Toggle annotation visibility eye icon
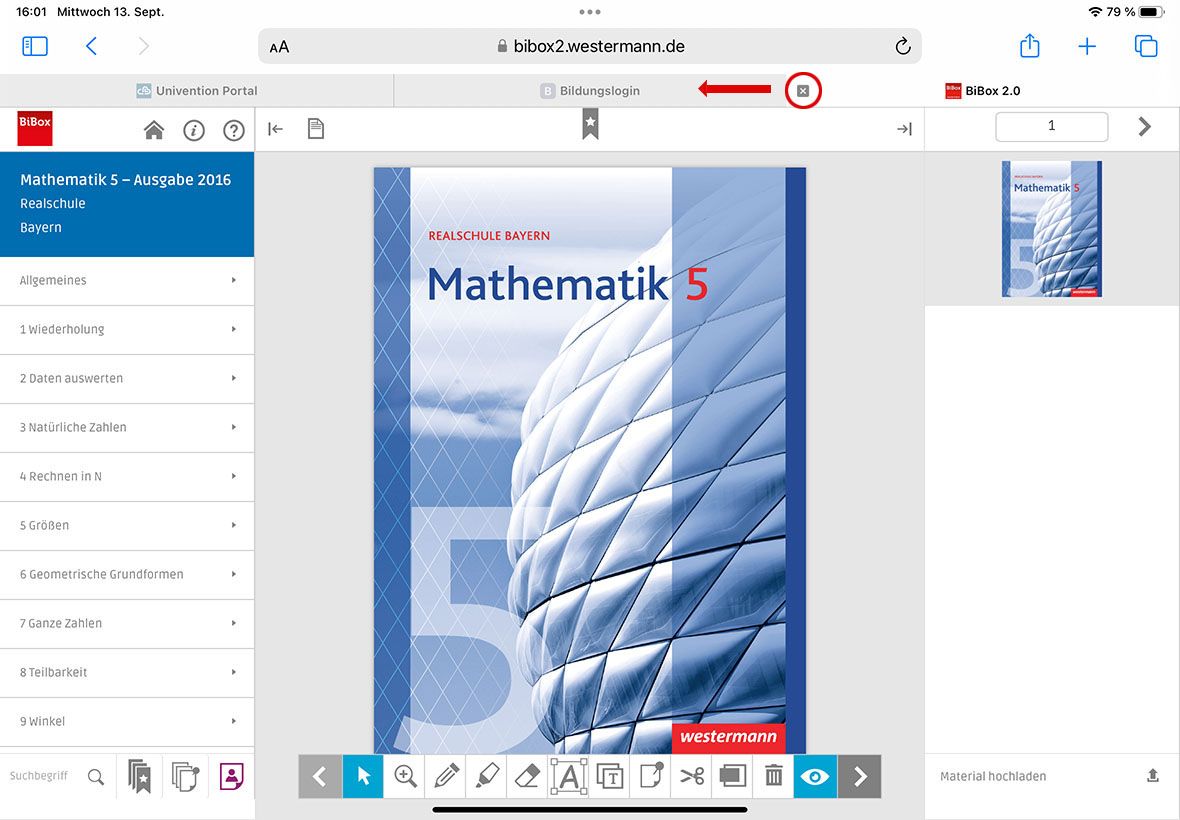 [815, 776]
